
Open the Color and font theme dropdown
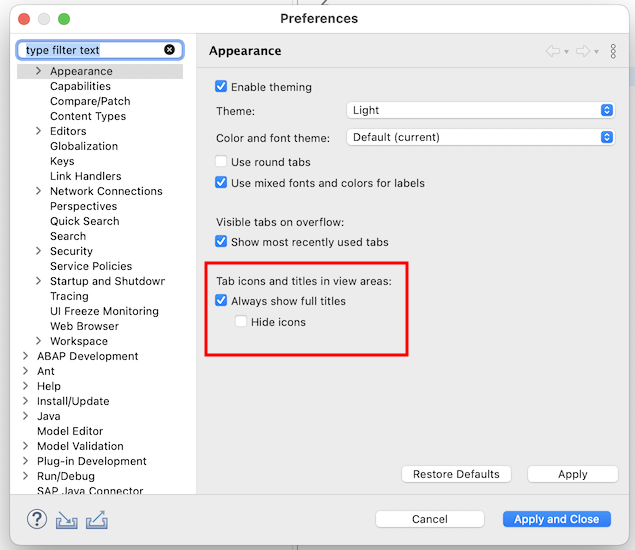481,137
